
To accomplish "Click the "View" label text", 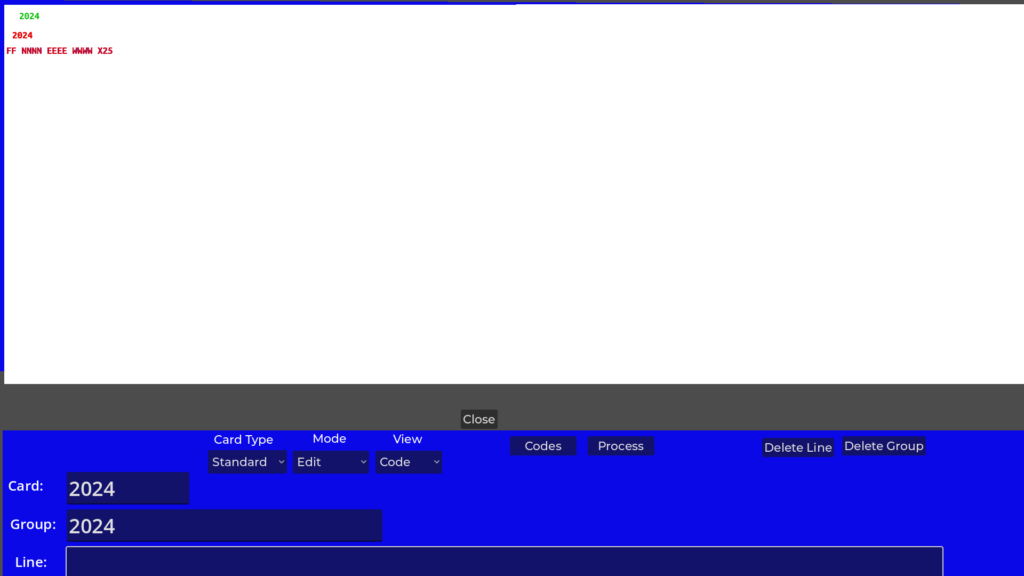I will click(407, 439).
